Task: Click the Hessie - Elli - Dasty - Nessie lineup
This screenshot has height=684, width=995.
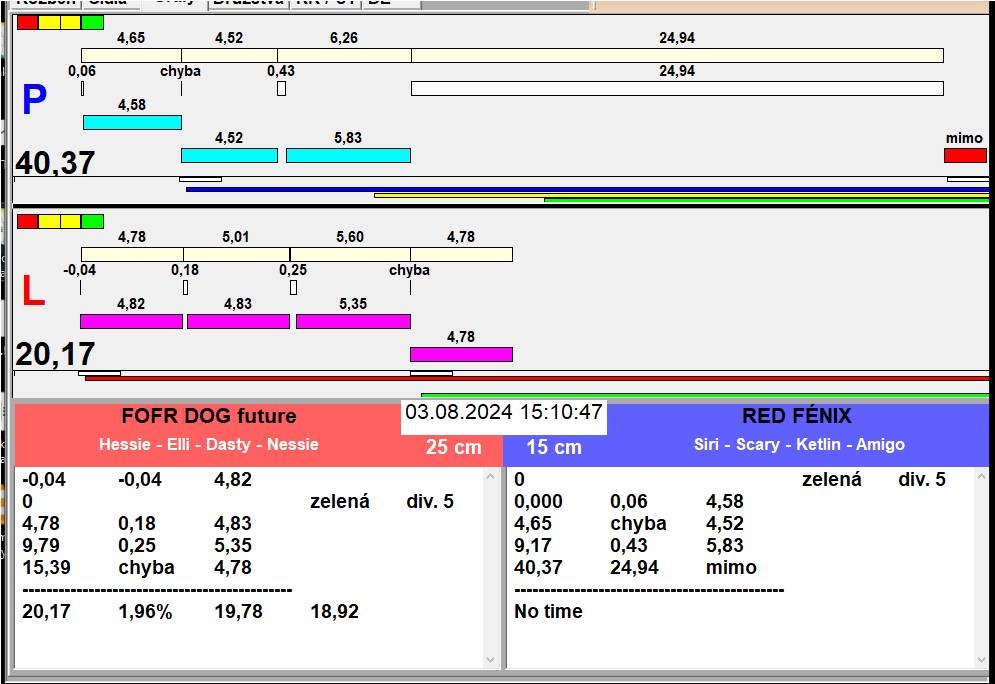Action: [x=209, y=444]
